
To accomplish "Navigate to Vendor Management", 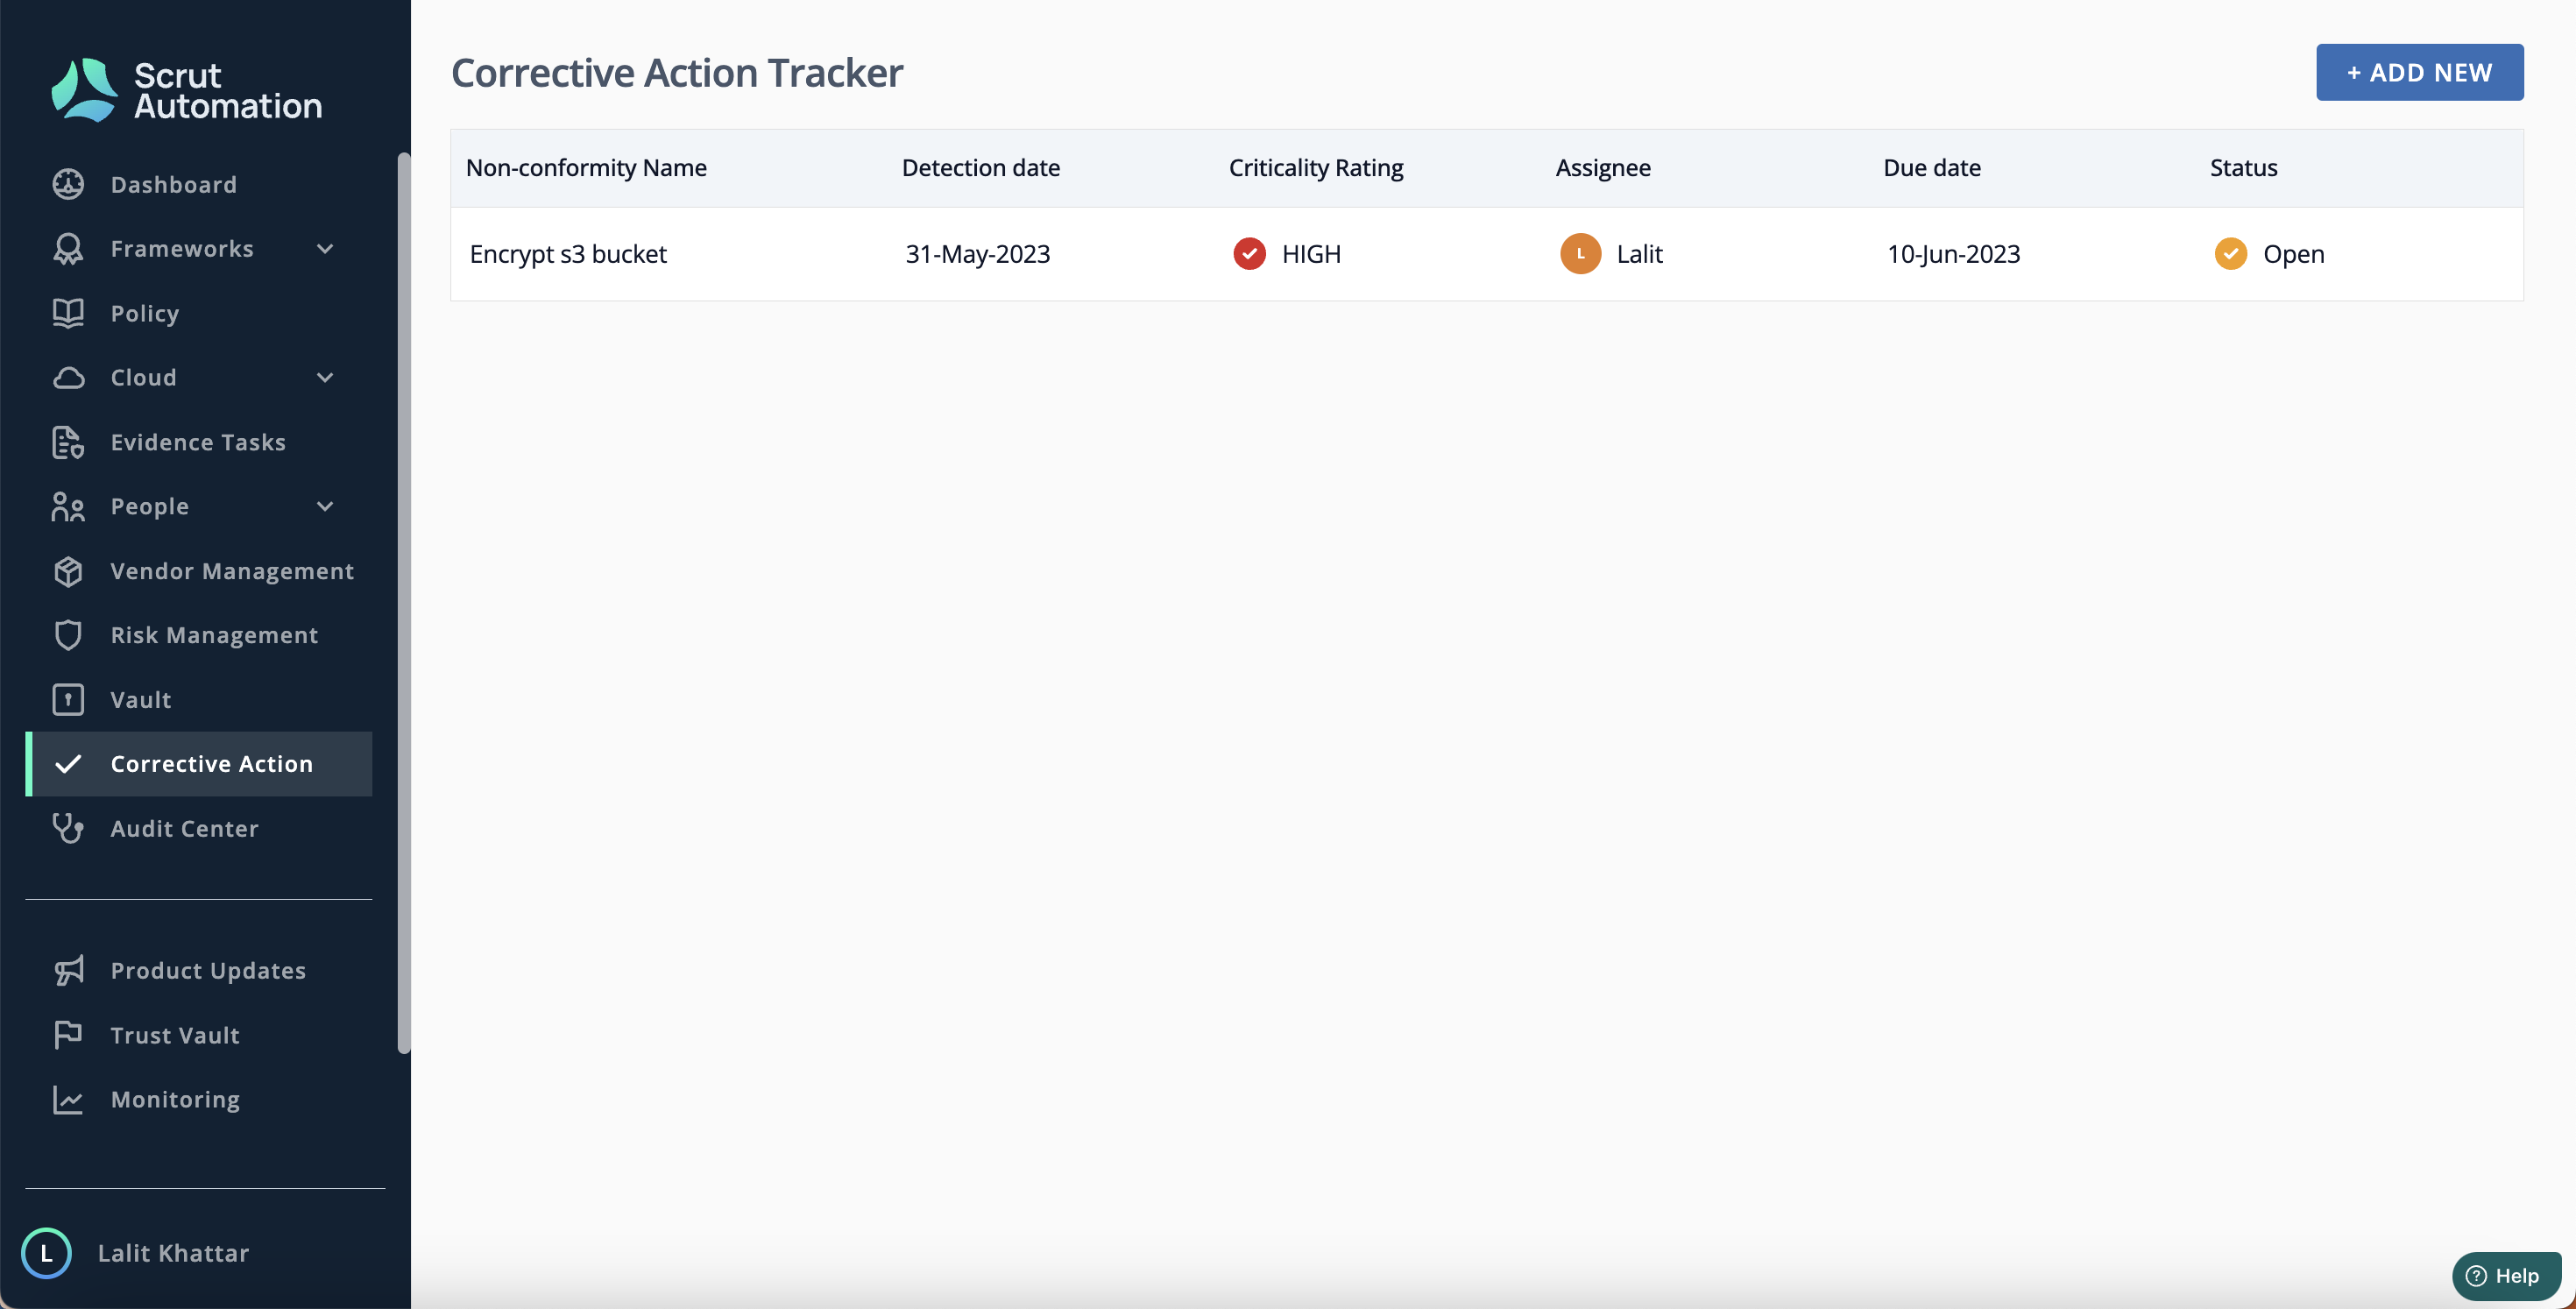I will (198, 571).
